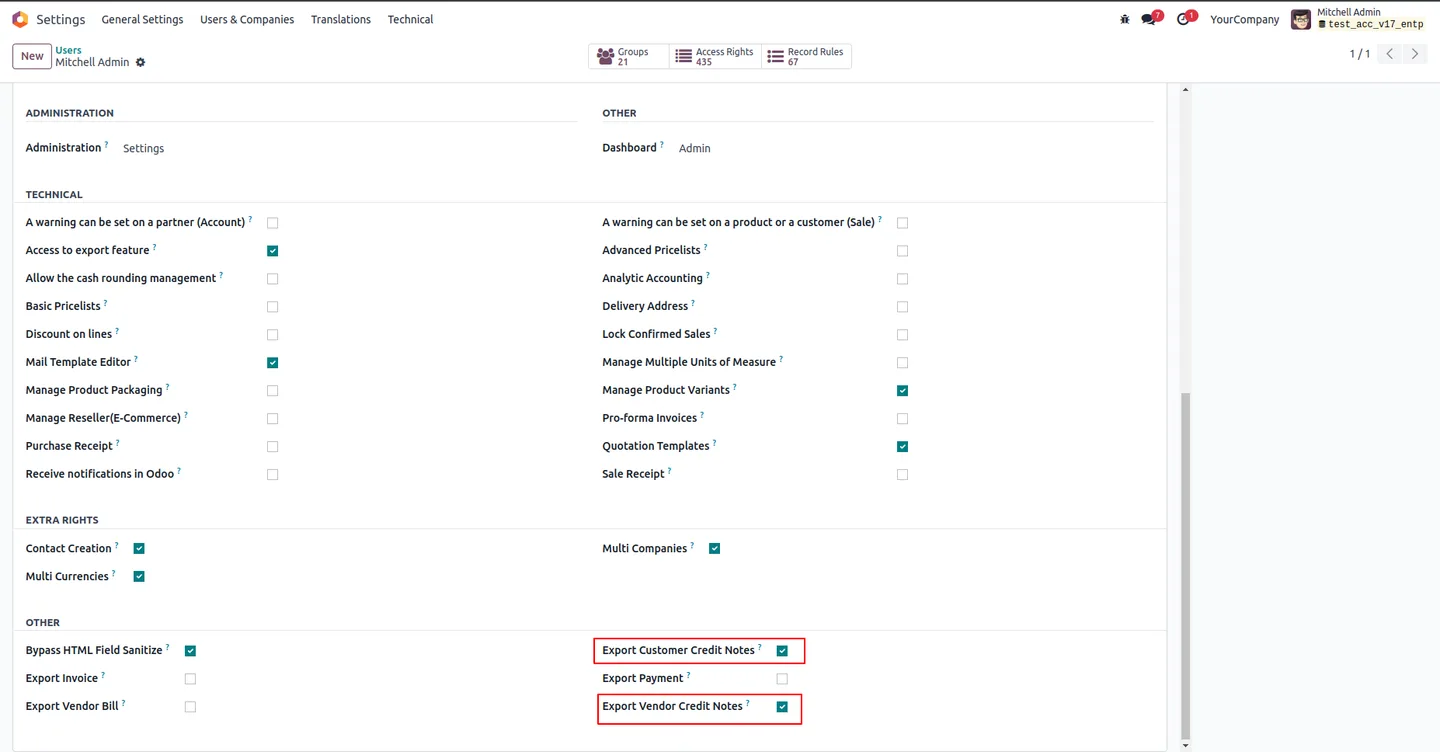Click the vertical scrollbar thumb
The image size is (1440, 752).
[x=1186, y=564]
